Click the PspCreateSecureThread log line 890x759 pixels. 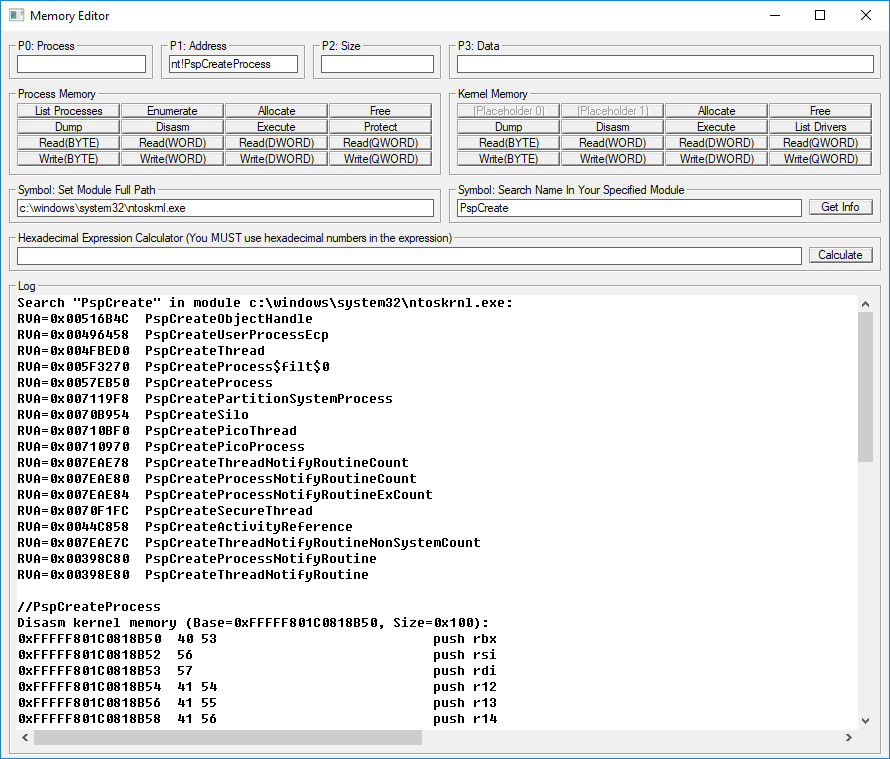point(165,510)
